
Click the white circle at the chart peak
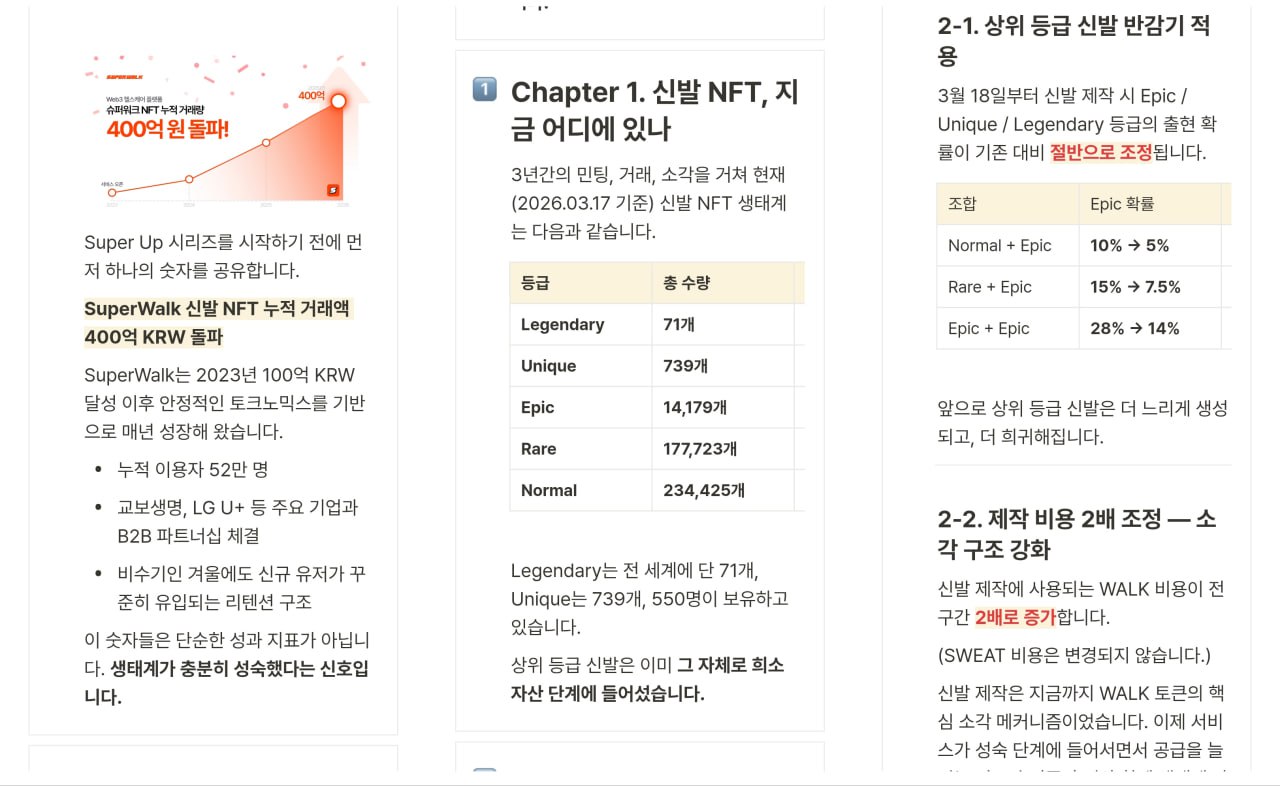(338, 101)
